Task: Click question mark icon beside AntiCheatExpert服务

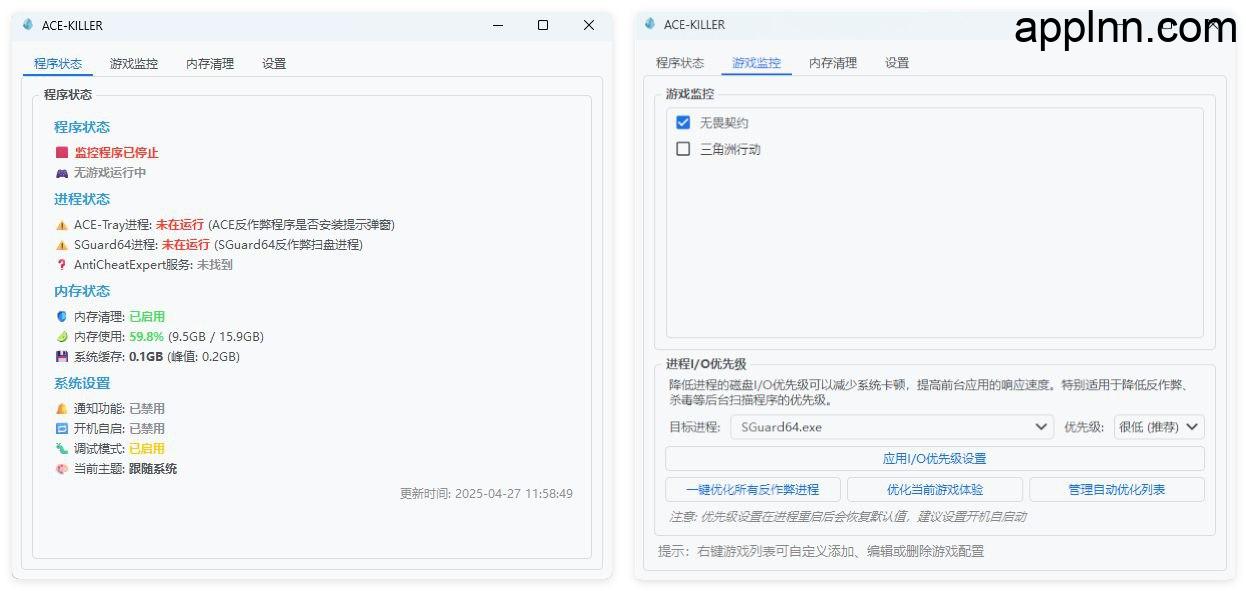Action: pyautogui.click(x=62, y=265)
